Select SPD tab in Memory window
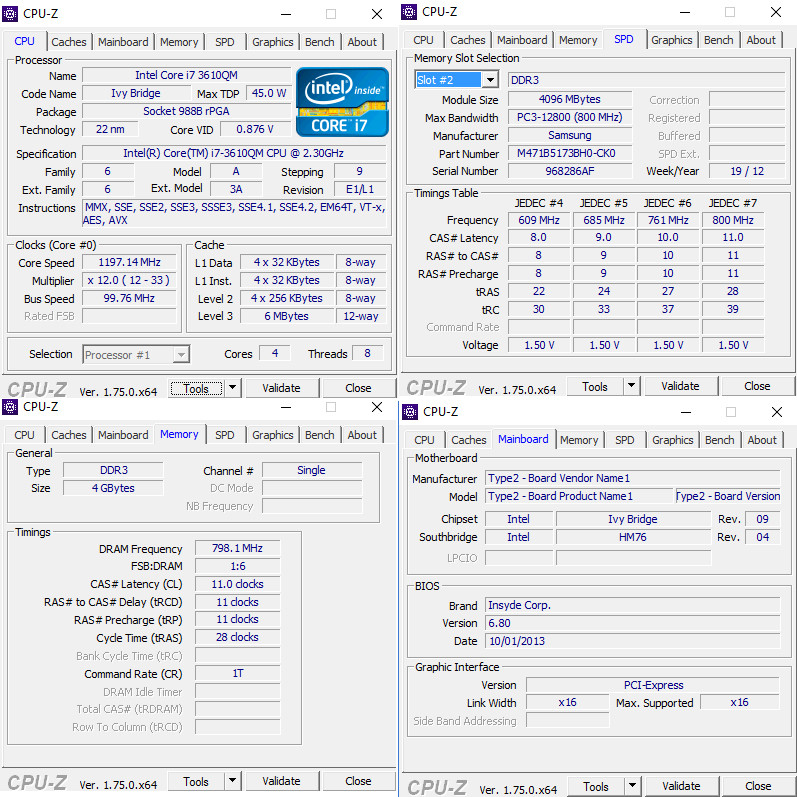 click(x=225, y=435)
